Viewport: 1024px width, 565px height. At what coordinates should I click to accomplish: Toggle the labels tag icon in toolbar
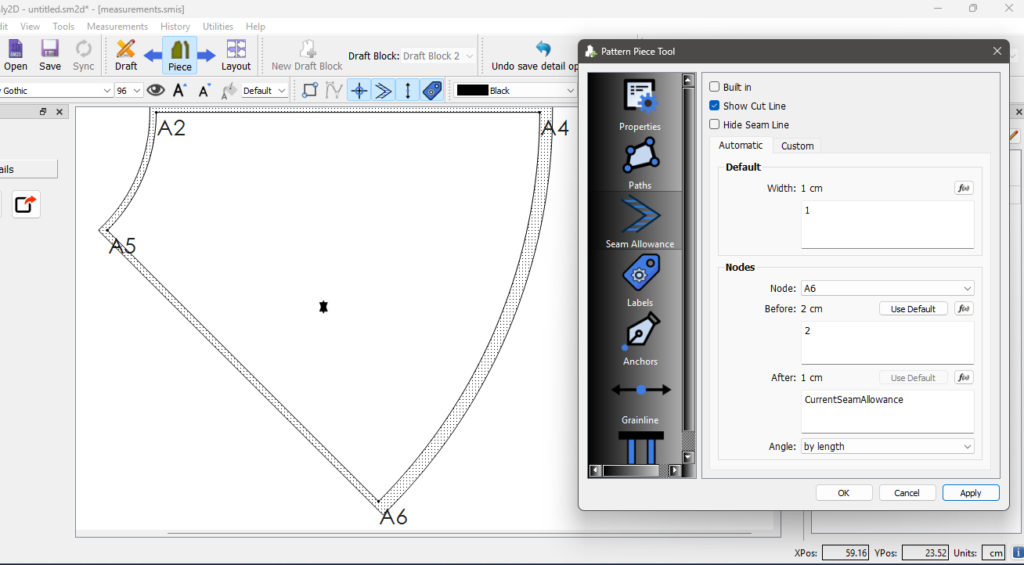[432, 90]
